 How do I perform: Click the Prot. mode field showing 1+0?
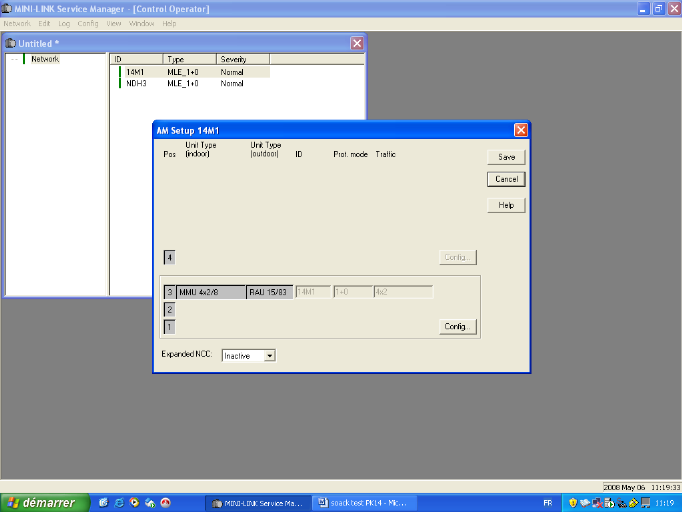(353, 292)
